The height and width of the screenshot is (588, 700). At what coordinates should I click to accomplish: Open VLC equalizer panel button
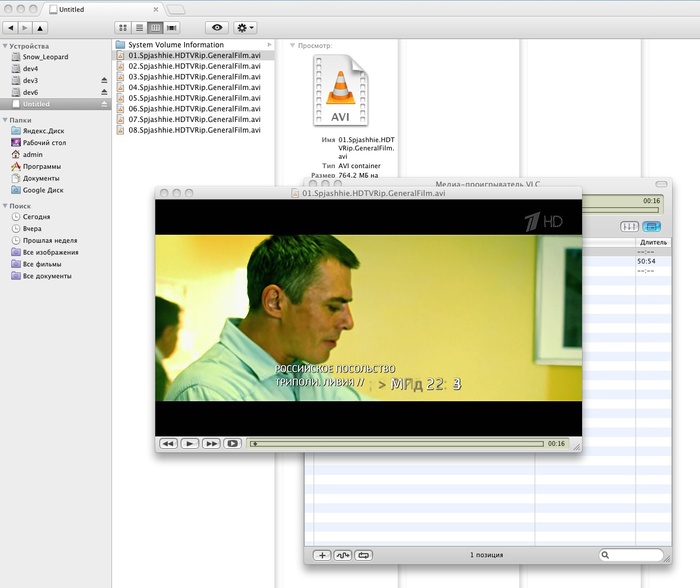[x=630, y=226]
